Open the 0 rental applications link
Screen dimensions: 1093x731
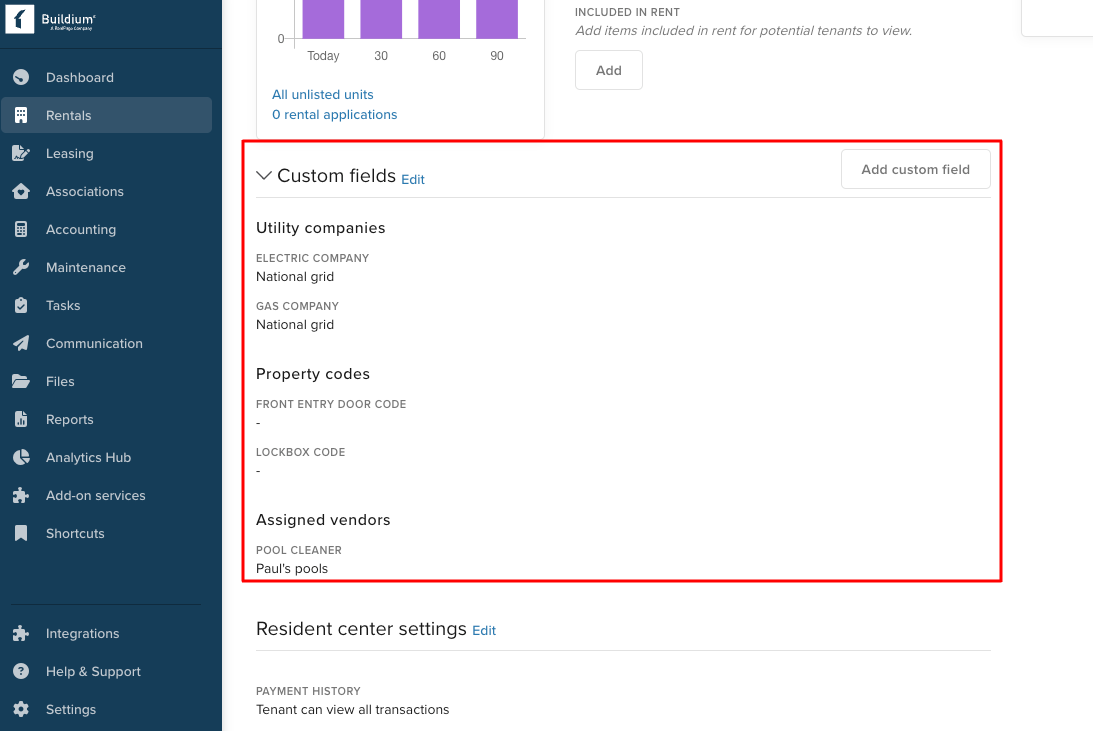coord(334,114)
